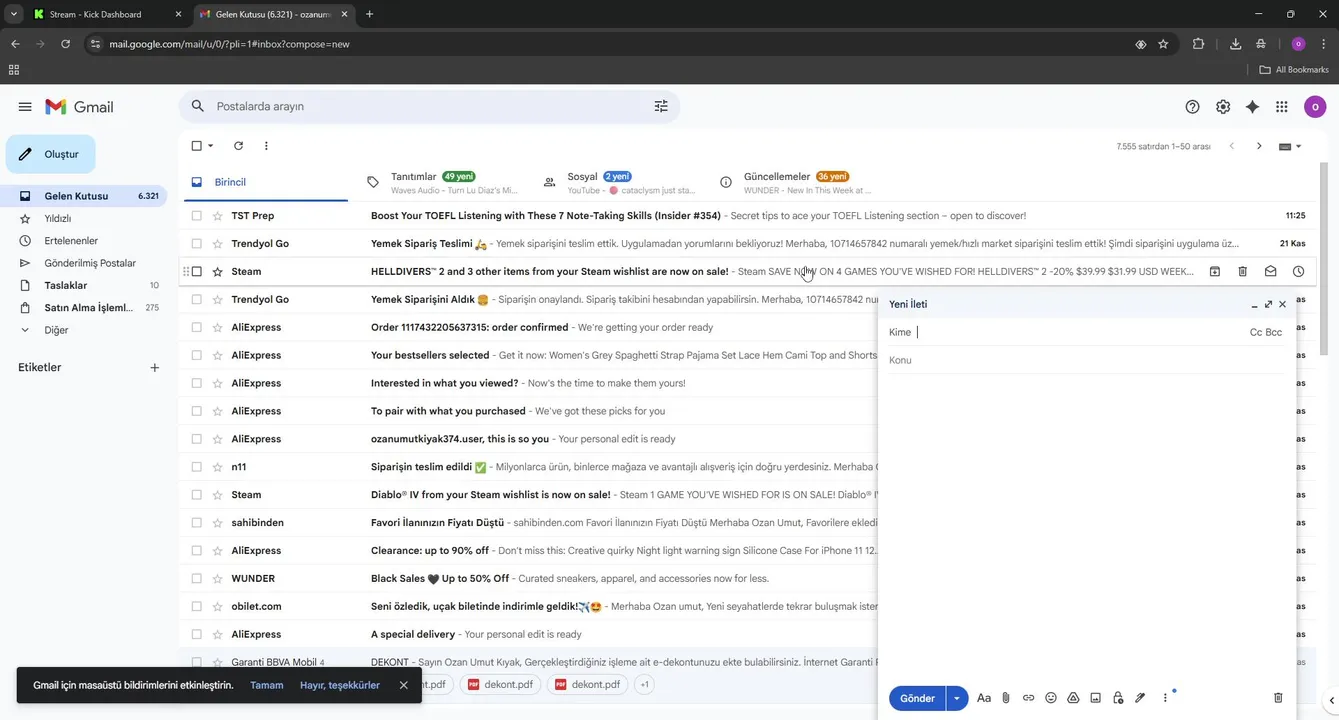Pop out compose window to full screen
This screenshot has width=1339, height=720.
click(1268, 304)
